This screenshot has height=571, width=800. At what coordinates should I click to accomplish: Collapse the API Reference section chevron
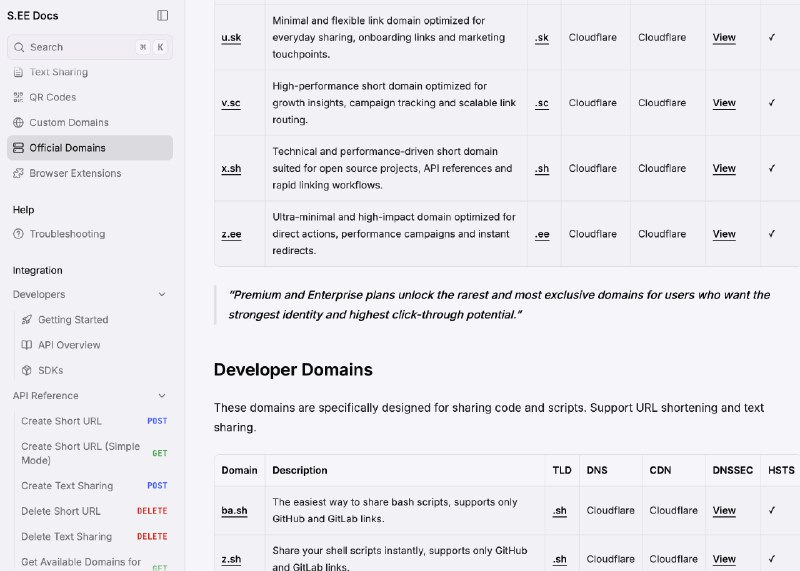point(162,396)
